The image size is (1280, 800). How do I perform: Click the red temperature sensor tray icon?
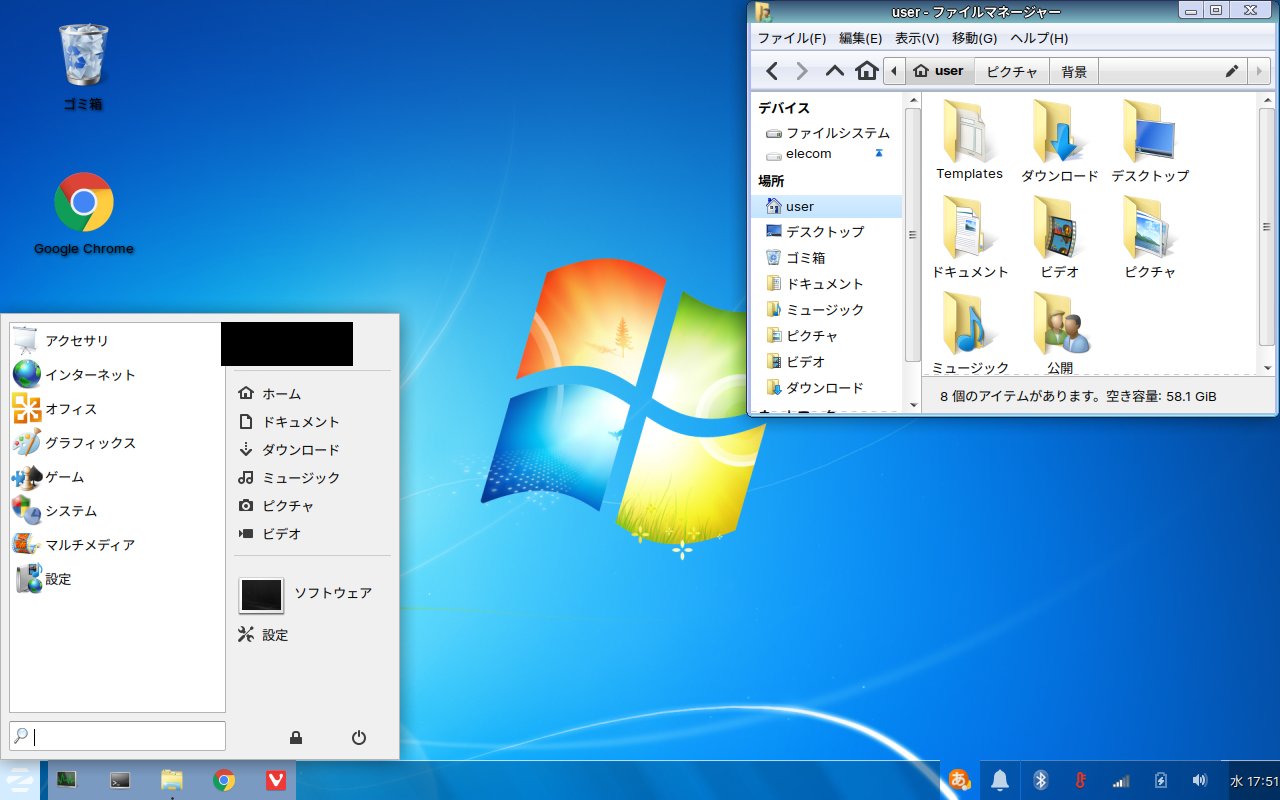point(1080,780)
